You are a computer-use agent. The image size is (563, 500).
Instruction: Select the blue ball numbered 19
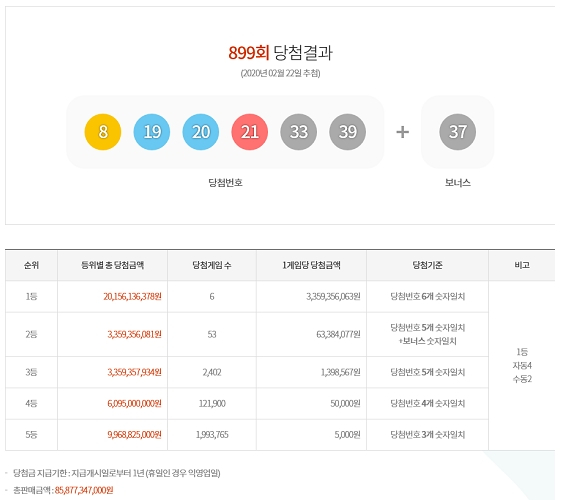pyautogui.click(x=152, y=132)
